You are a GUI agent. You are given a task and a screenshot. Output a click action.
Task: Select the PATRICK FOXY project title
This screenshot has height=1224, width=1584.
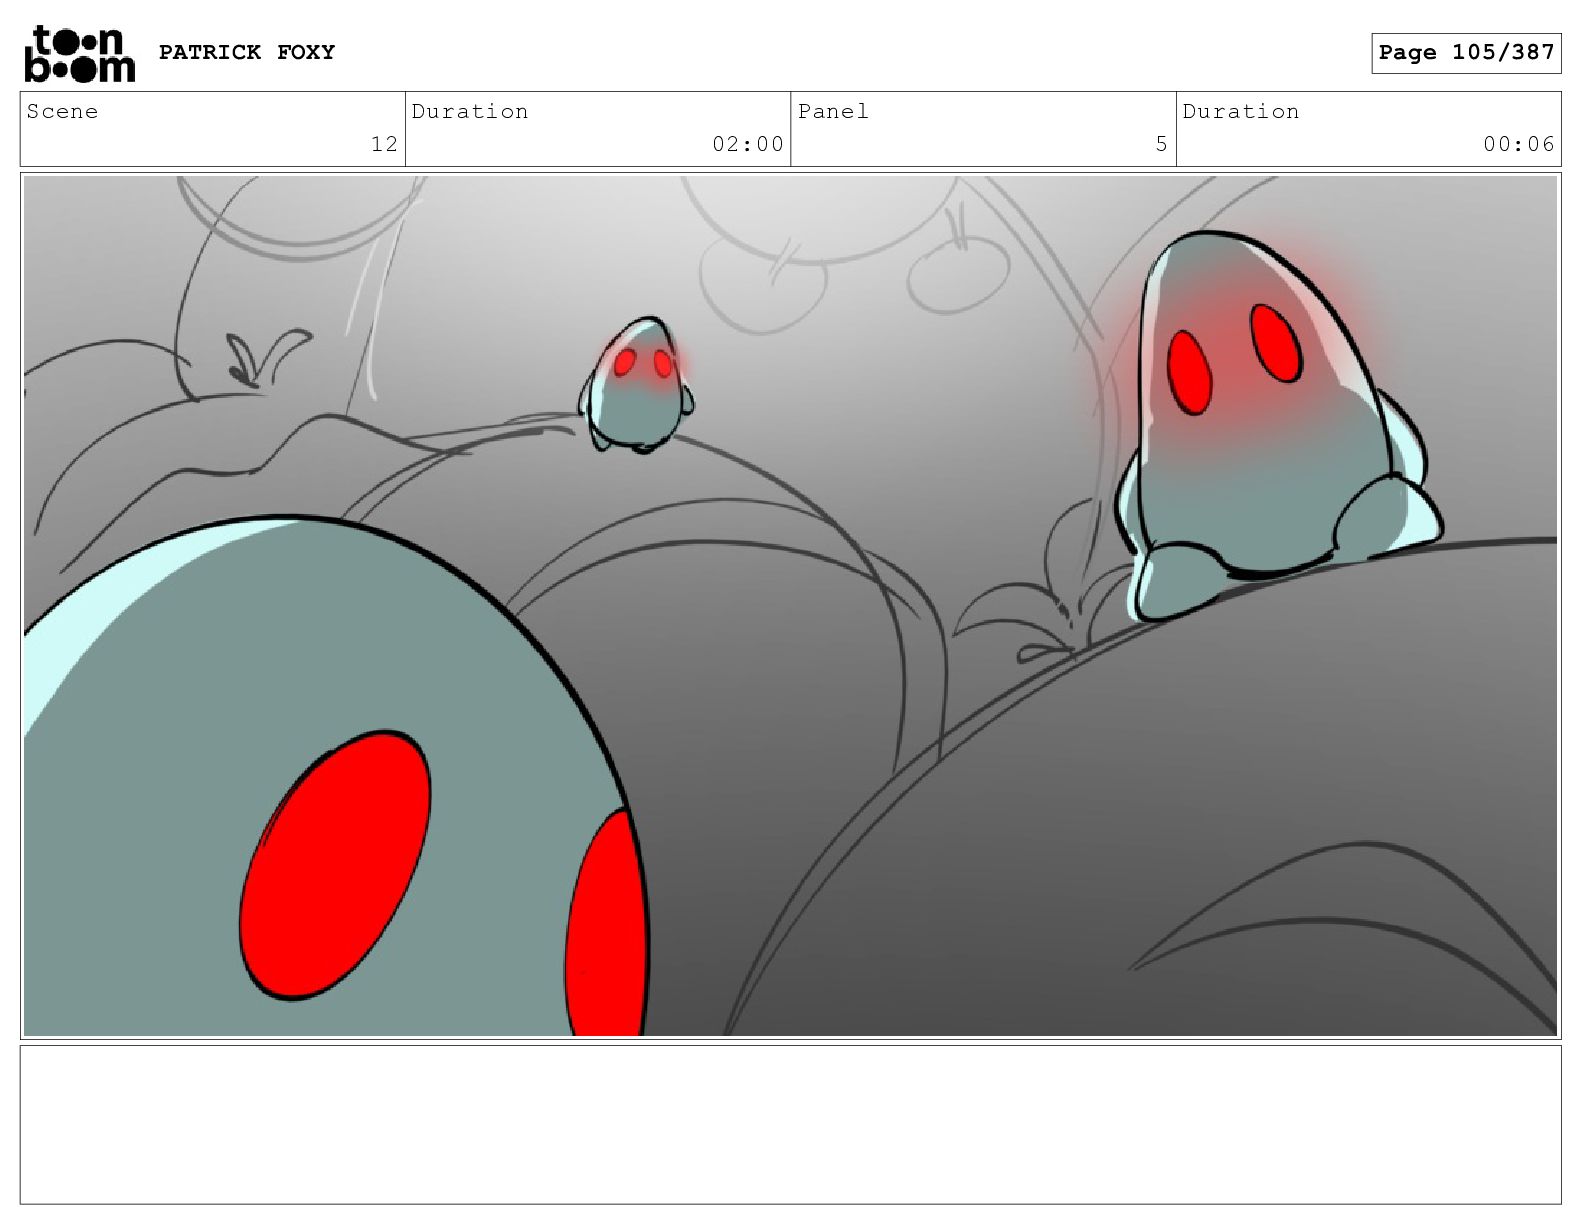247,52
